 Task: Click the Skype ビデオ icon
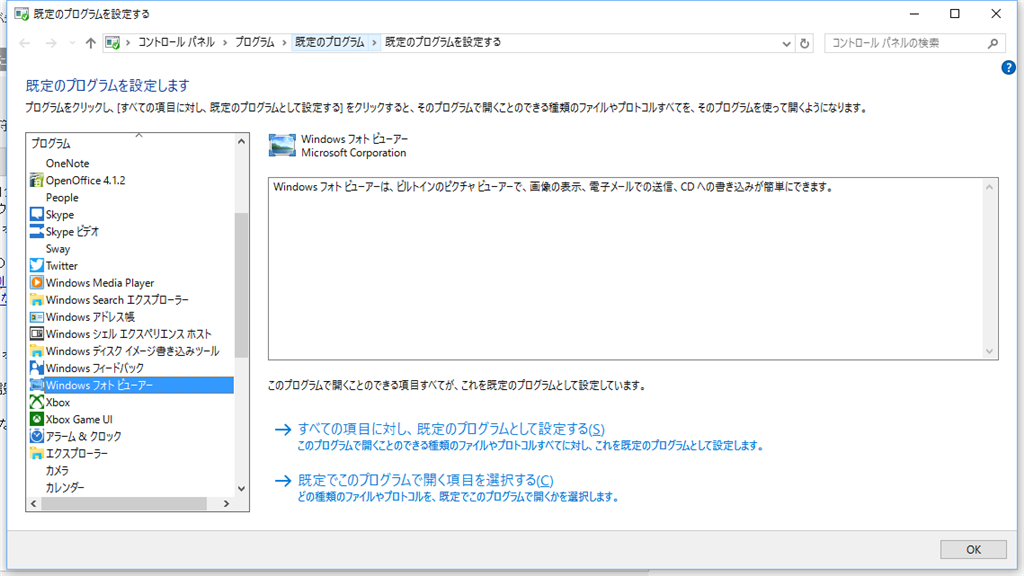pos(37,231)
